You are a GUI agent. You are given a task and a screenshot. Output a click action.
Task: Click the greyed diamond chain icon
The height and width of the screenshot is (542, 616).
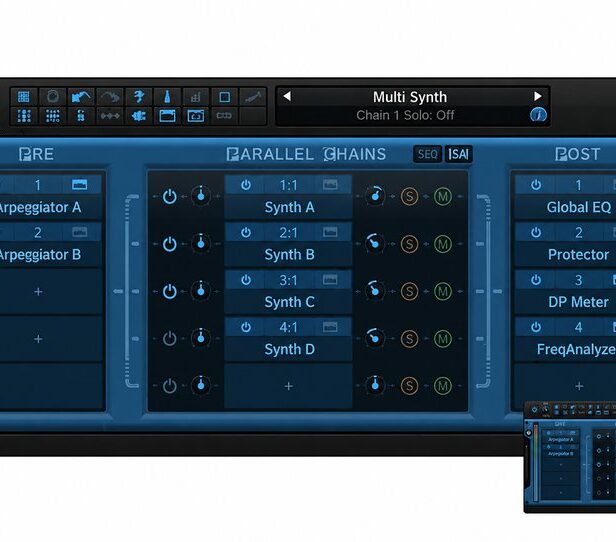point(110,116)
